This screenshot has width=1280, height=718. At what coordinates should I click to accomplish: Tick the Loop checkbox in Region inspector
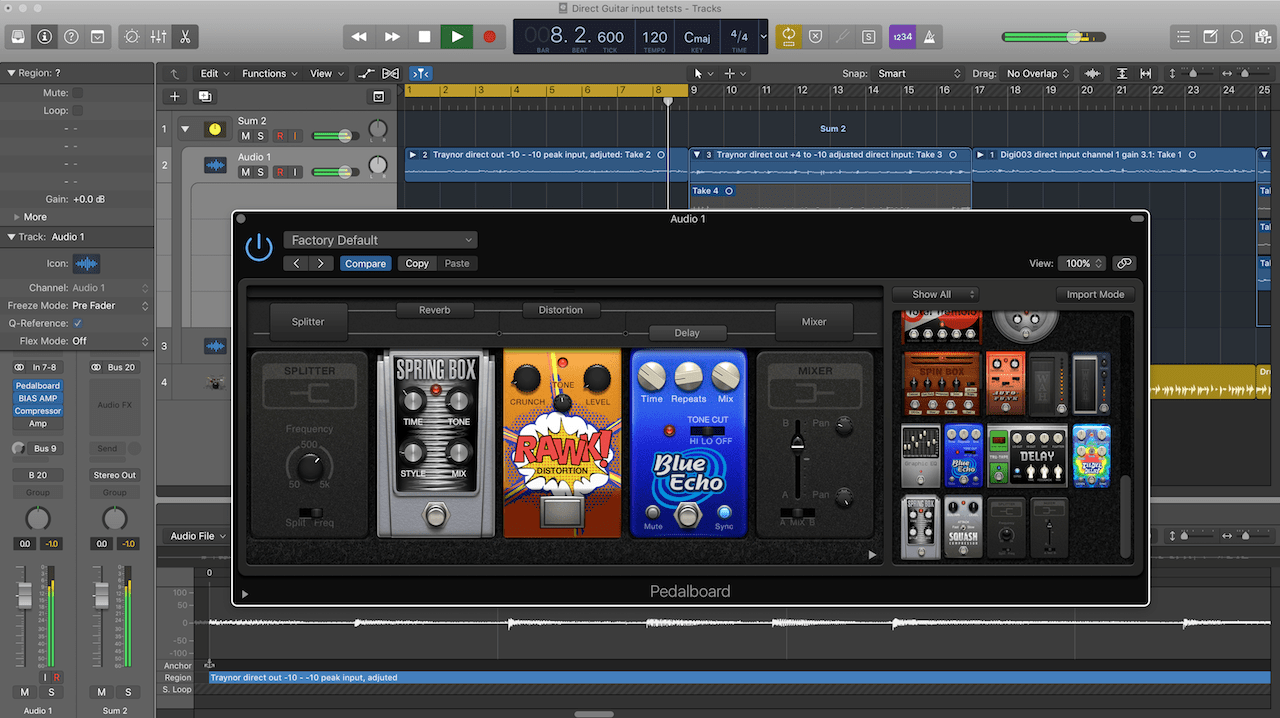77,110
